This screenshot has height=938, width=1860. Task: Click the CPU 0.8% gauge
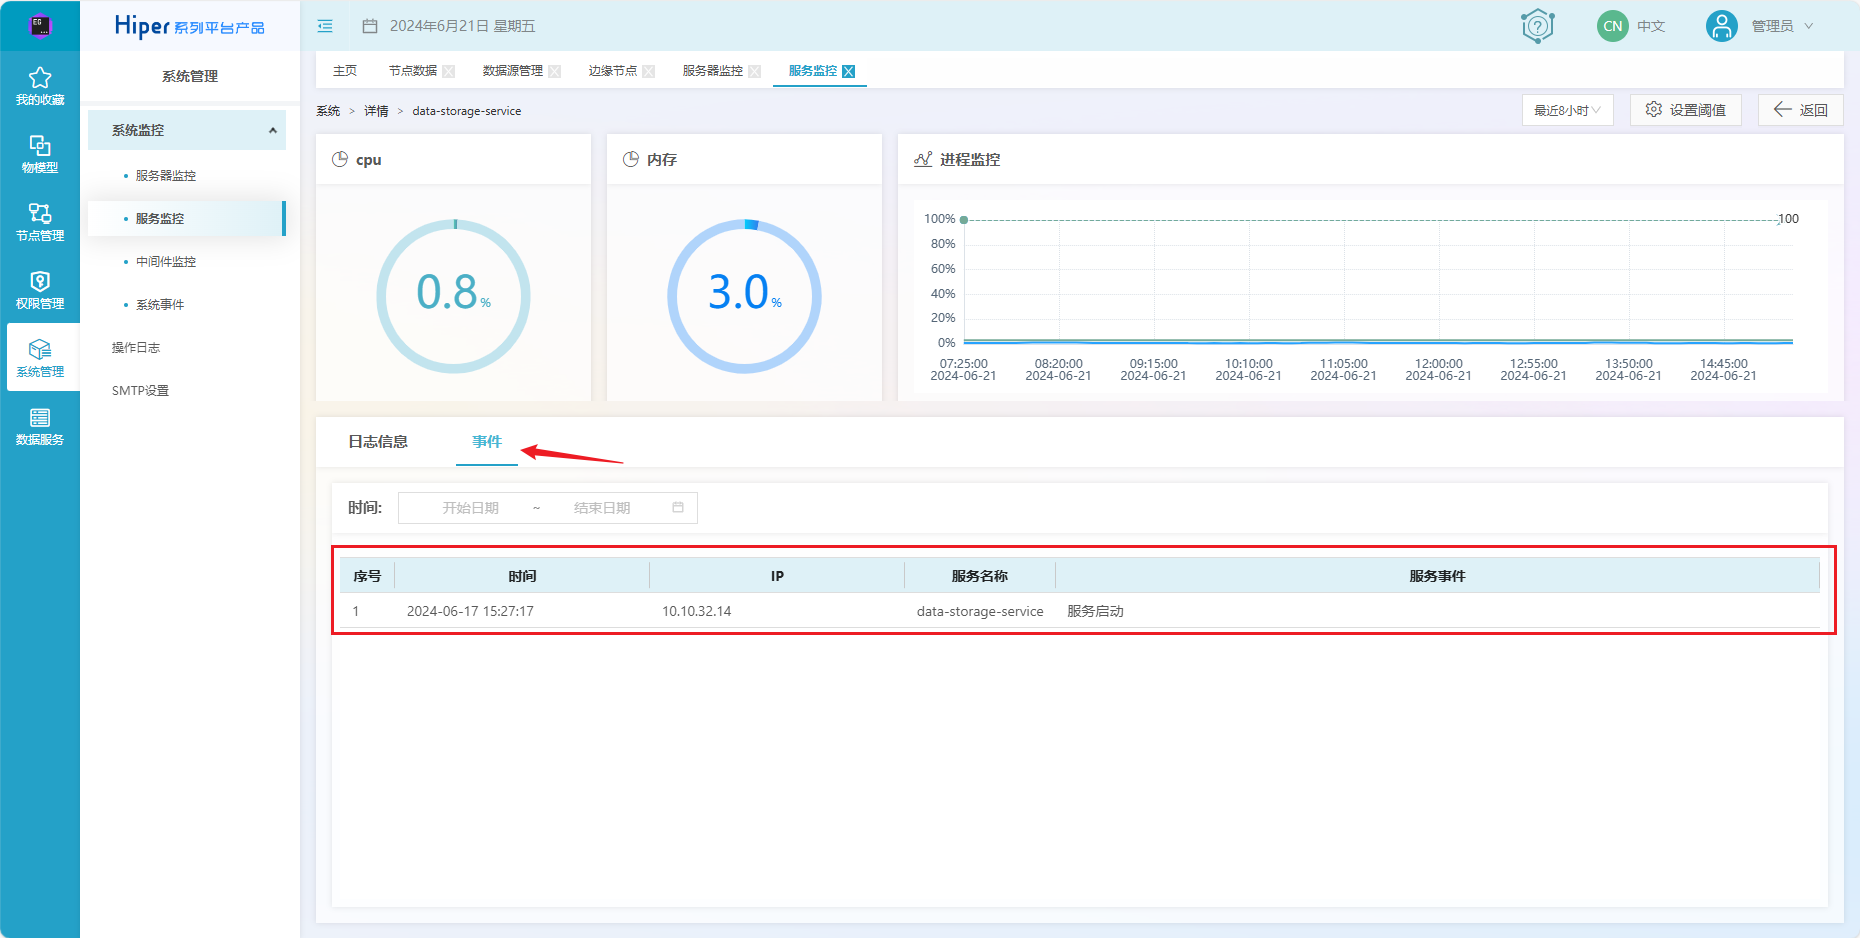[453, 296]
